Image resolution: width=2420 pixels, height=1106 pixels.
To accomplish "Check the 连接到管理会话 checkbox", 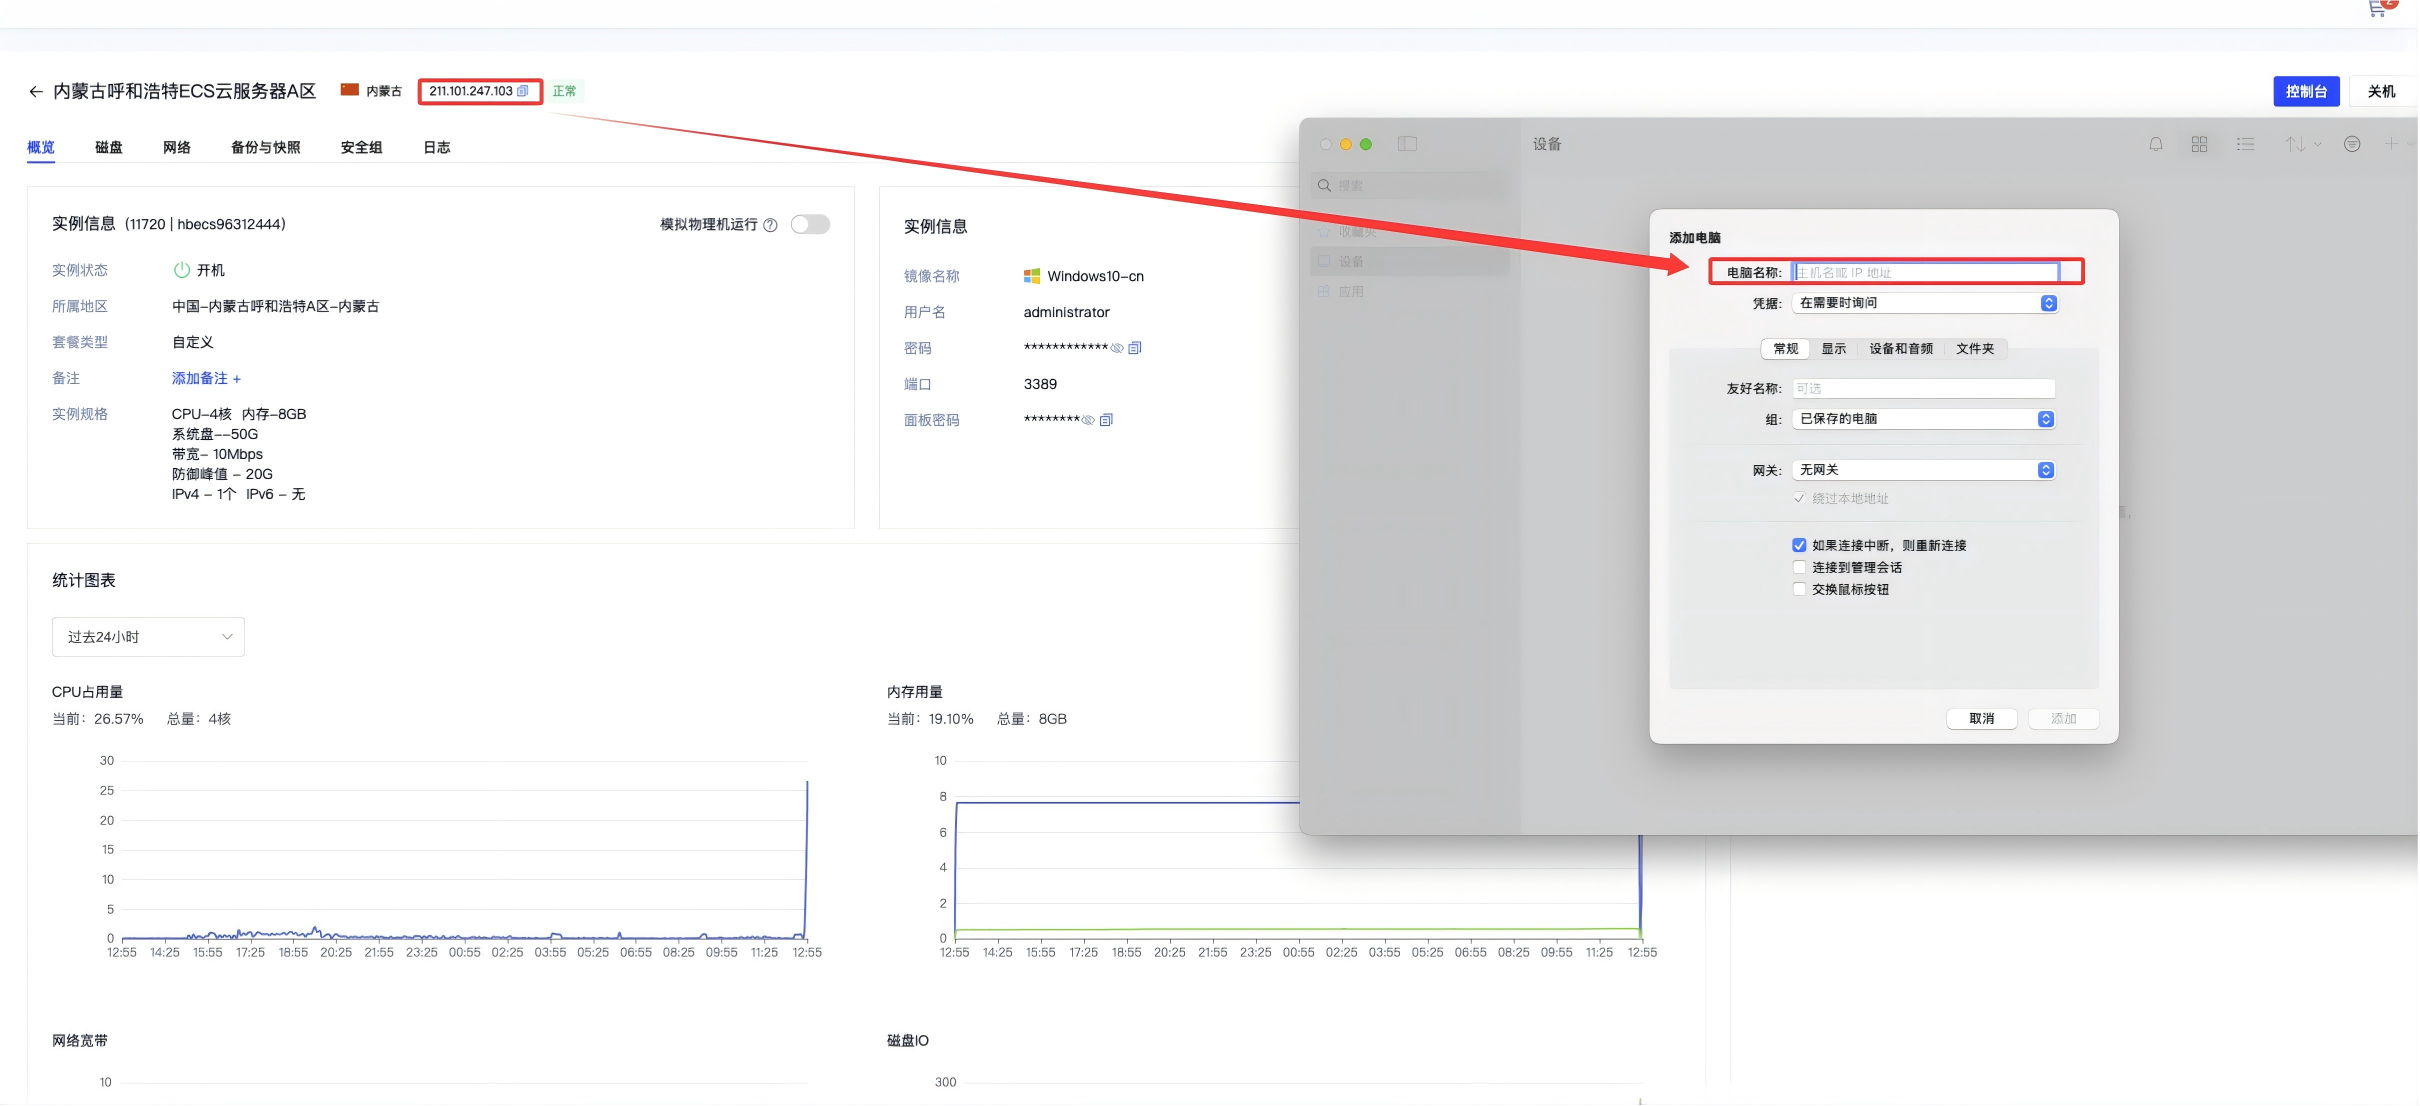I will point(1799,567).
